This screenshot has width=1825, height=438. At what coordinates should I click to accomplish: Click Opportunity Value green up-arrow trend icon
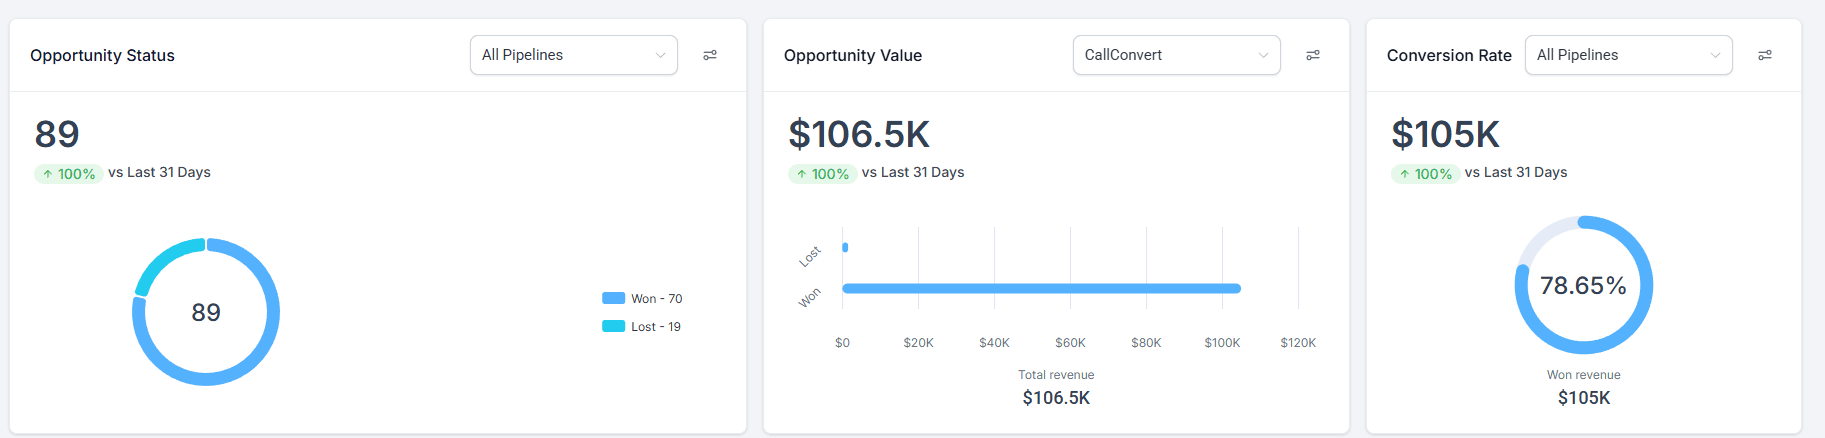point(801,174)
